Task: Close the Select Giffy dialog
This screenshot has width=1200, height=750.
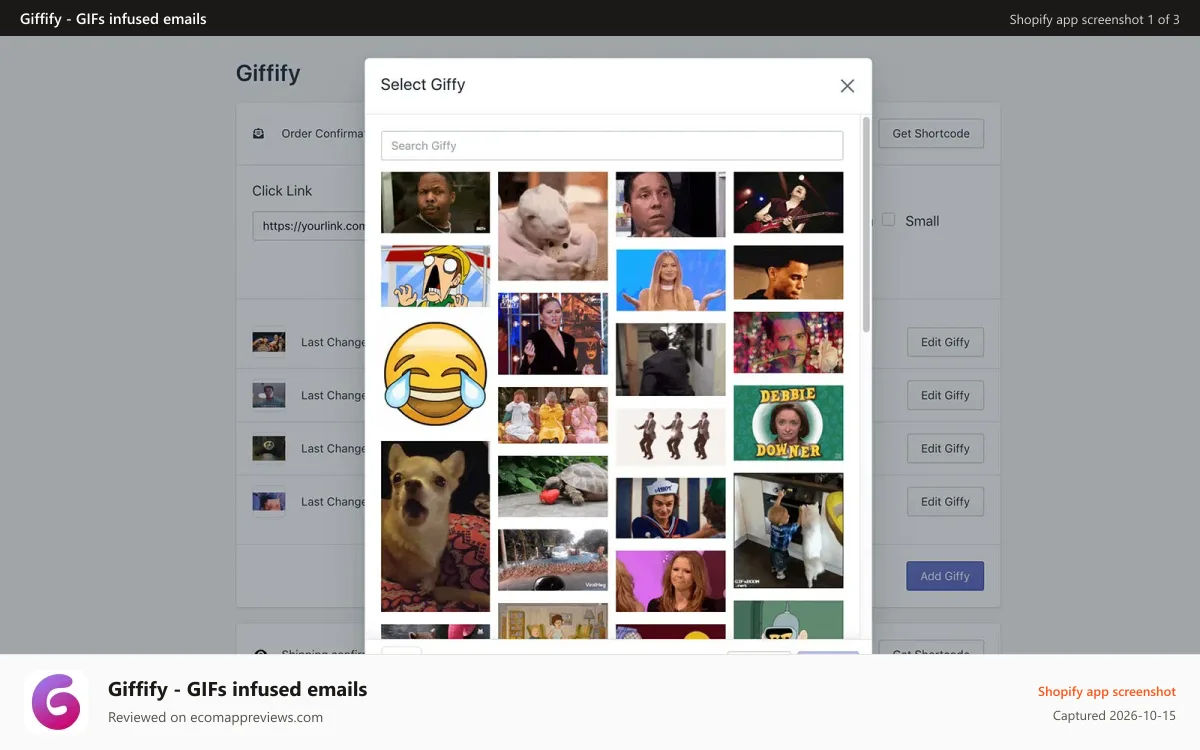Action: tap(847, 86)
